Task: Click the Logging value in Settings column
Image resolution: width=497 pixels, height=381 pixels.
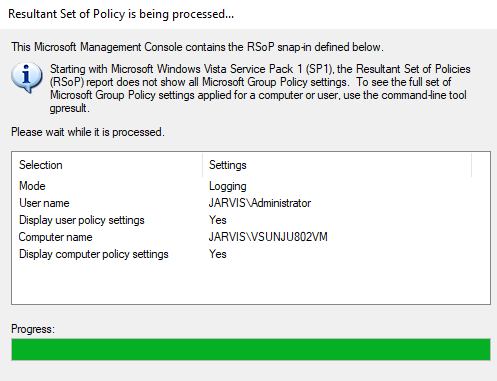Action: (x=228, y=186)
